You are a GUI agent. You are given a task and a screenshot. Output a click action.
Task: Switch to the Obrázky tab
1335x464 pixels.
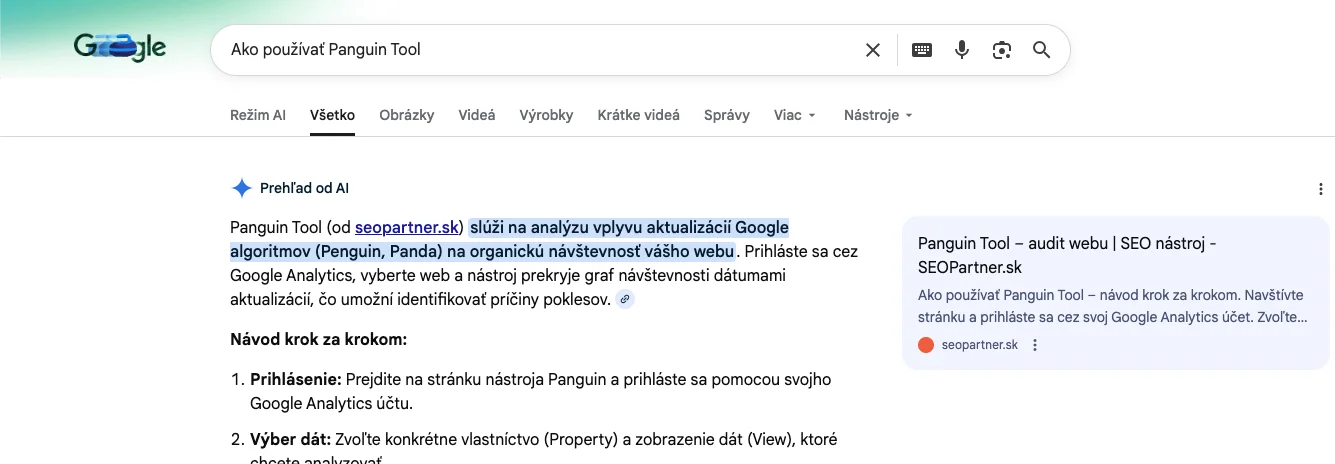click(407, 115)
